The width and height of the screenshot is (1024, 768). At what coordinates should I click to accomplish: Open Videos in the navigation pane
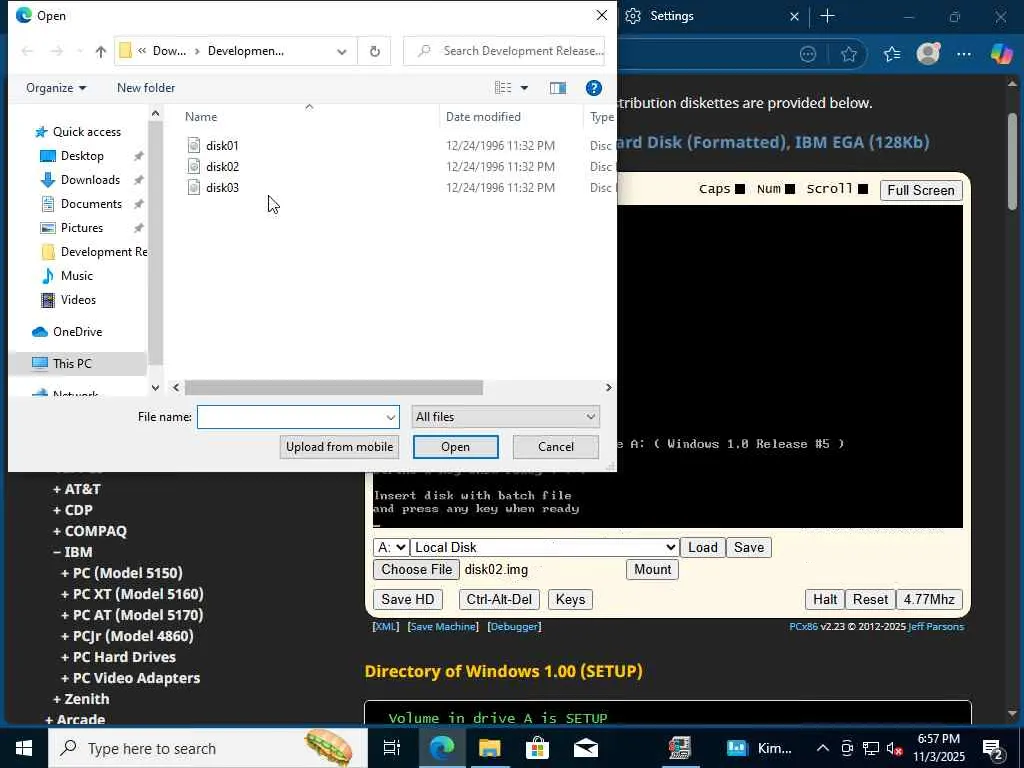point(78,300)
